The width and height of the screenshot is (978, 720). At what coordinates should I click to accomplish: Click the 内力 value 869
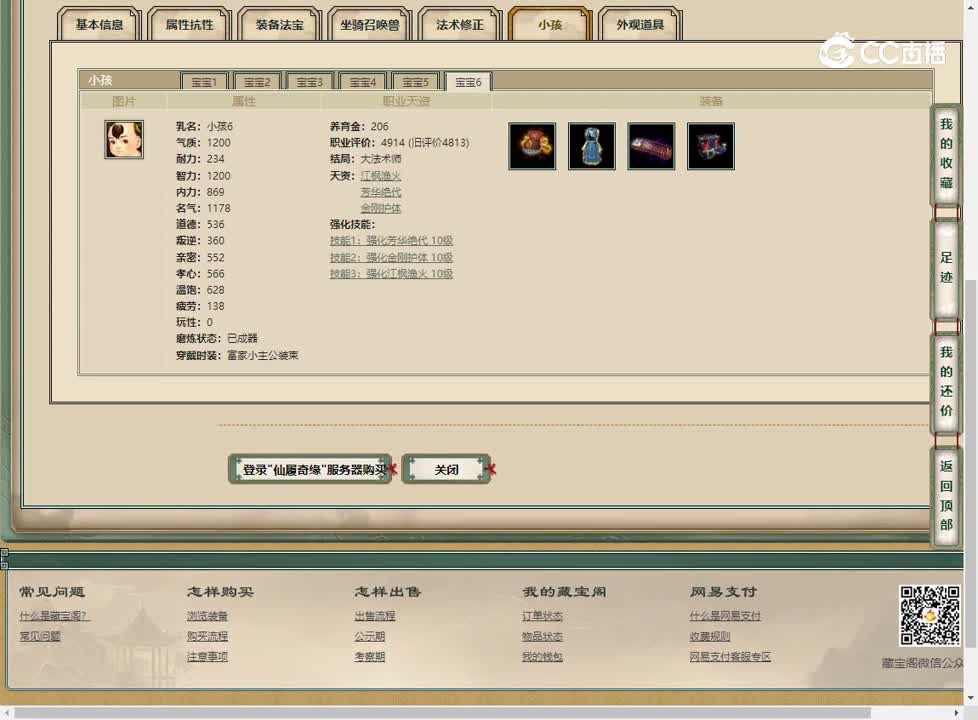[x=215, y=192]
